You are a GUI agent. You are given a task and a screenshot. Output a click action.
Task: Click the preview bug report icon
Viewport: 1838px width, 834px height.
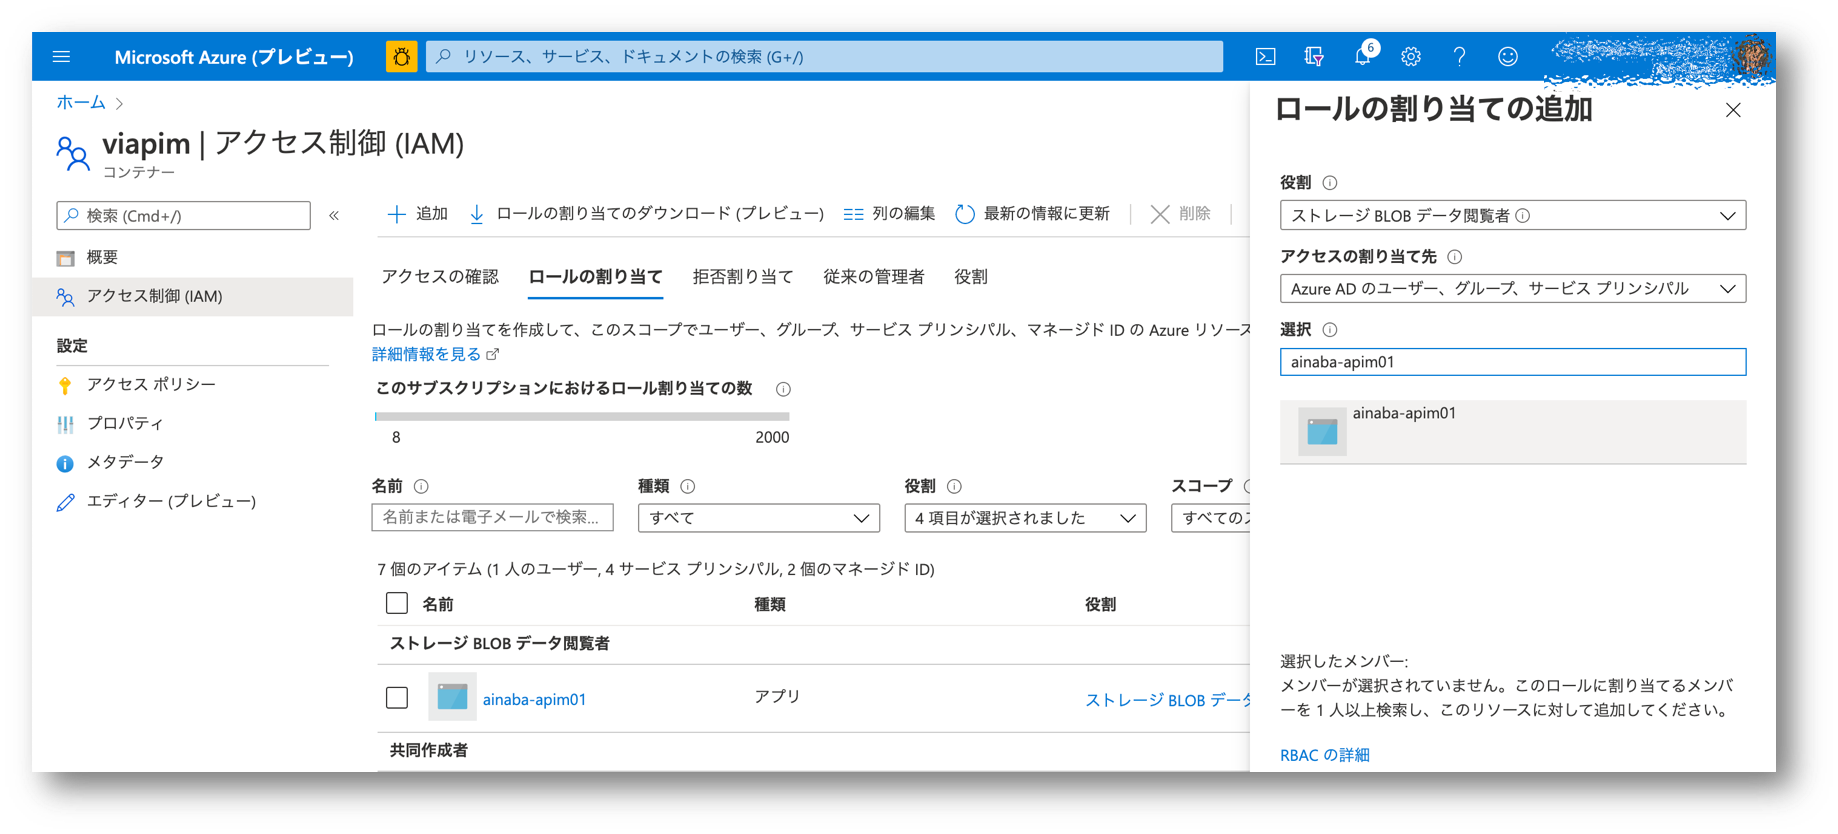click(x=401, y=57)
